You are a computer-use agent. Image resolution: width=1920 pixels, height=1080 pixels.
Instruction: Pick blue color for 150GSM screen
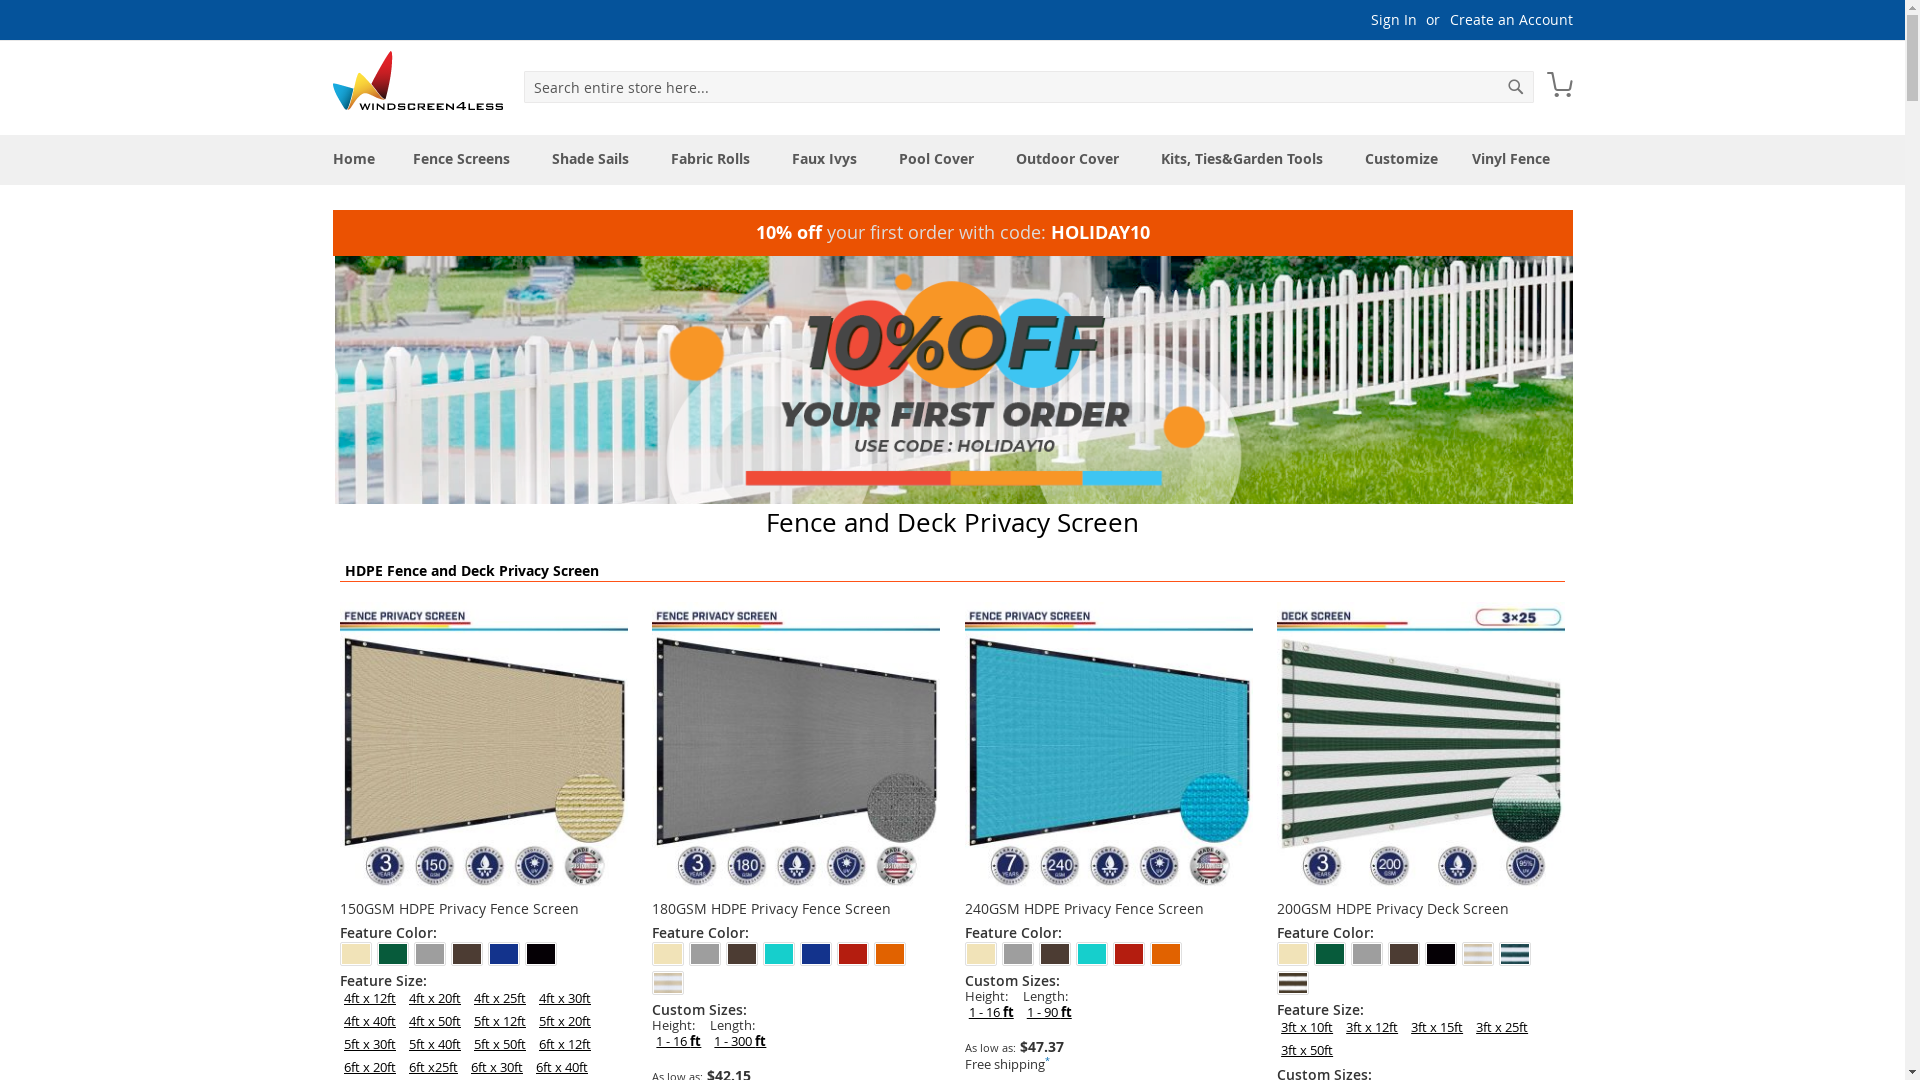[504, 954]
